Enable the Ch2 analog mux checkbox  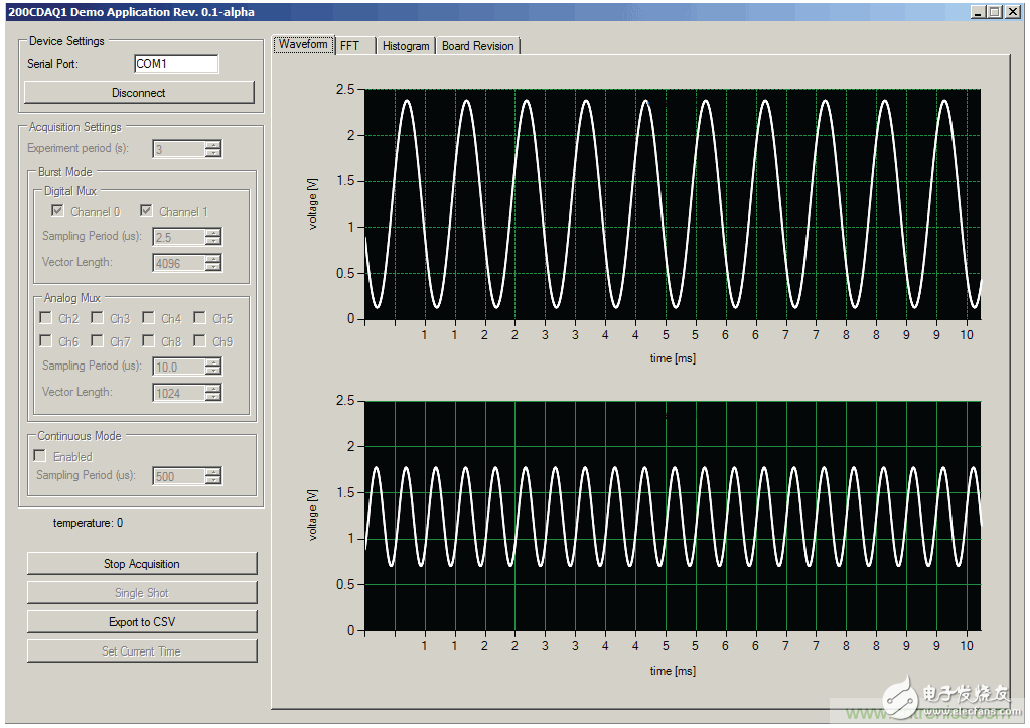click(46, 318)
